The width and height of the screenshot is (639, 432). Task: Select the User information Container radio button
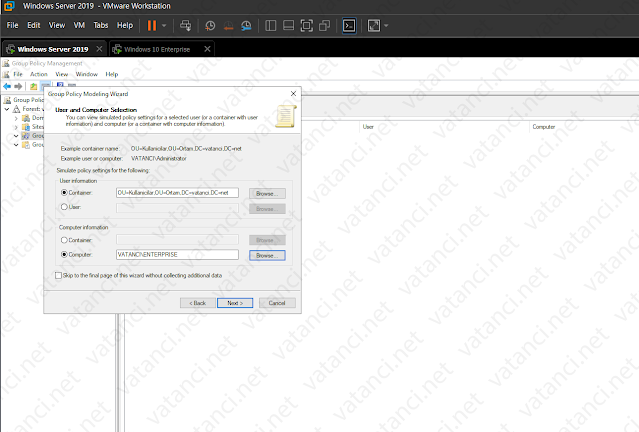[x=64, y=193]
